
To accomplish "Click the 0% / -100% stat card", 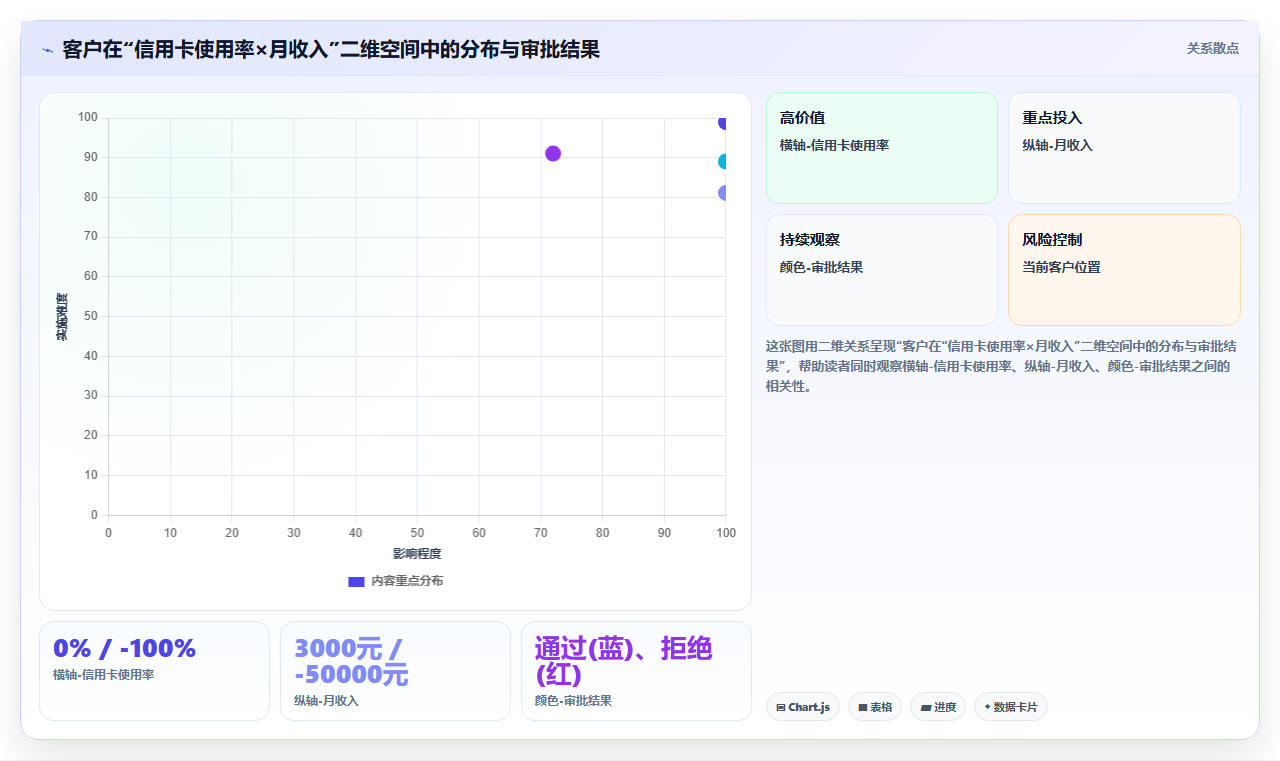I will point(154,671).
